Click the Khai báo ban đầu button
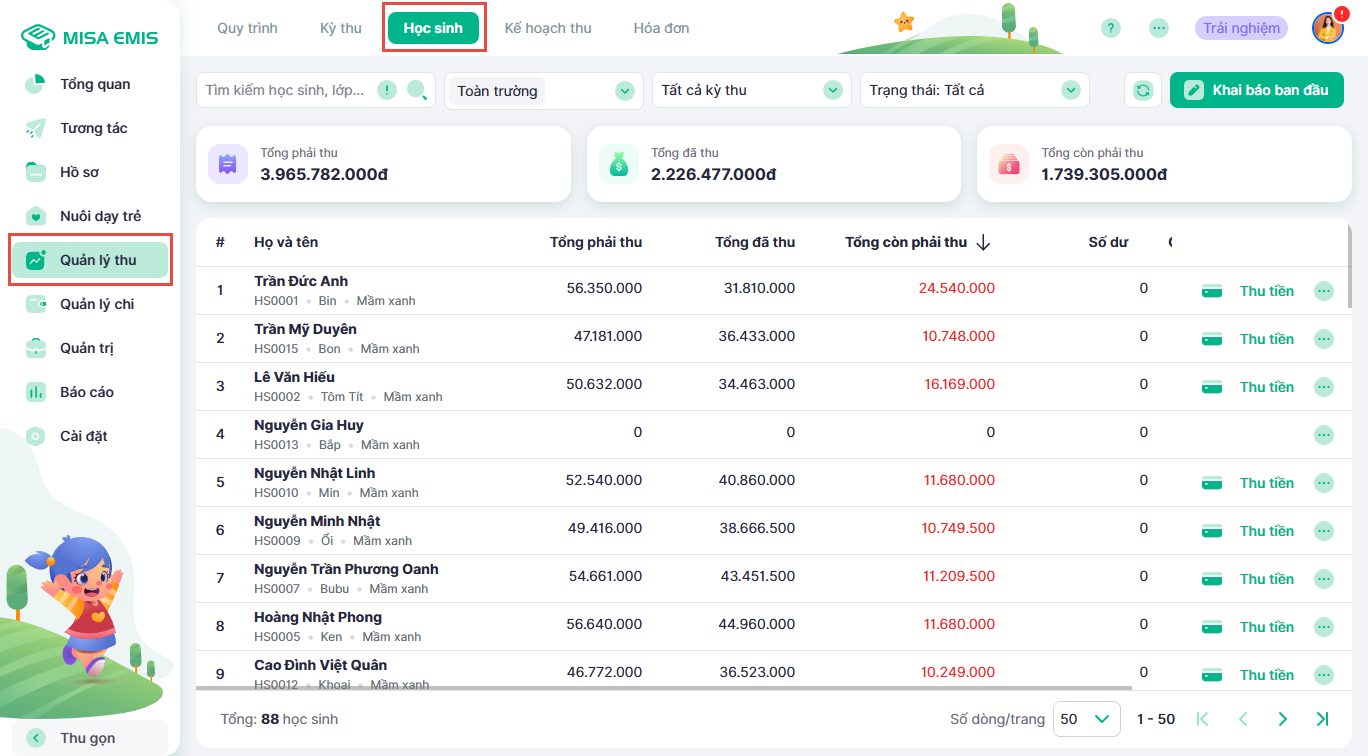 (x=1257, y=90)
